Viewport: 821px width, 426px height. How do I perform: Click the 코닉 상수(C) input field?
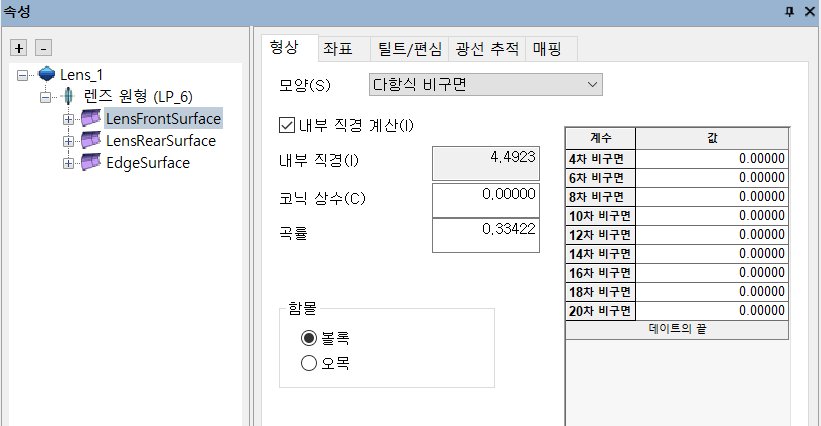point(485,200)
